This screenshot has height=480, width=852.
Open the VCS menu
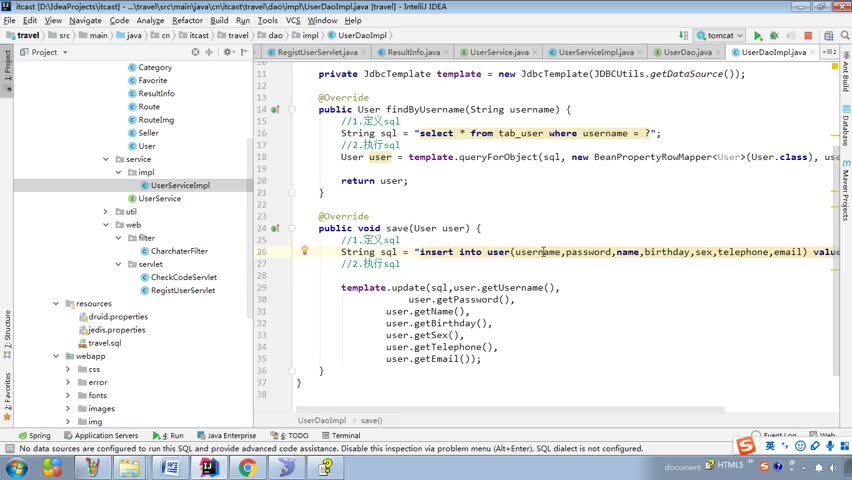(293, 21)
